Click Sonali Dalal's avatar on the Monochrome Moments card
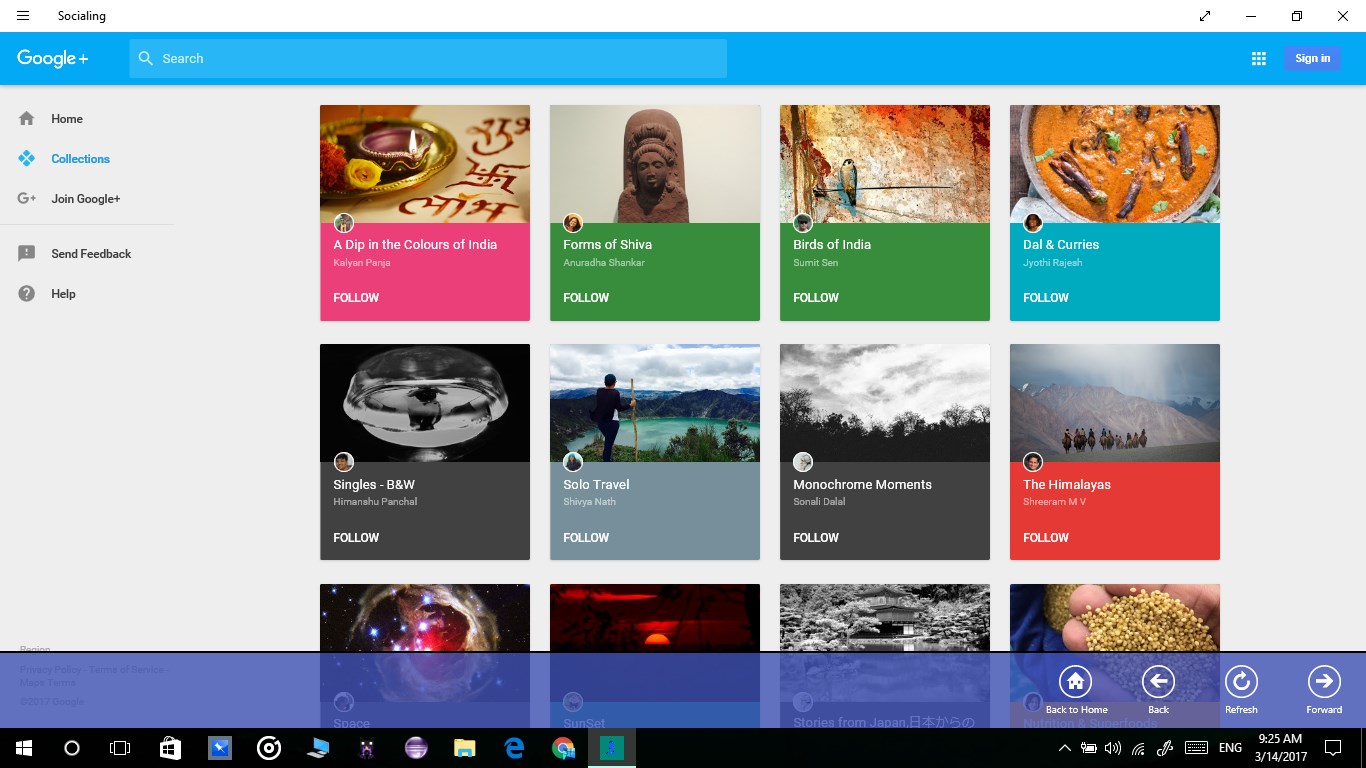The image size is (1366, 768). pos(803,462)
